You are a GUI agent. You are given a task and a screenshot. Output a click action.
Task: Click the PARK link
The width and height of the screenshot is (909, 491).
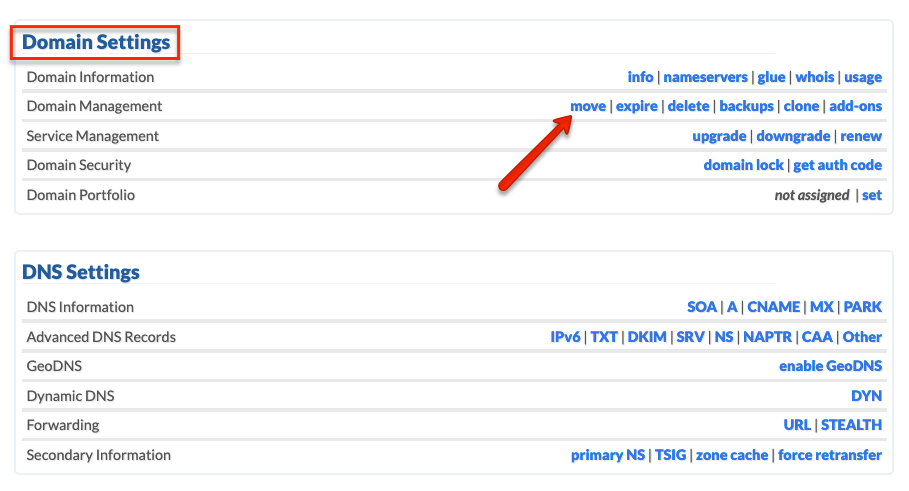pos(863,307)
